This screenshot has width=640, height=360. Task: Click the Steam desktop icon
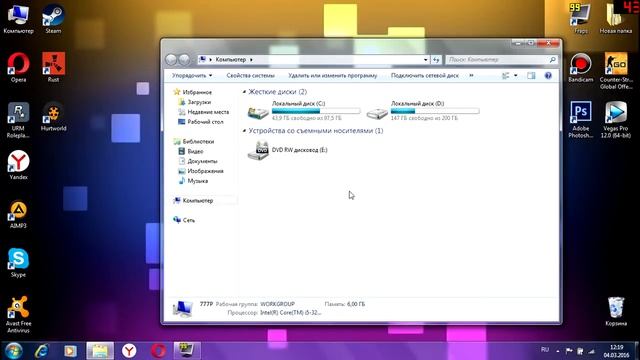click(53, 19)
